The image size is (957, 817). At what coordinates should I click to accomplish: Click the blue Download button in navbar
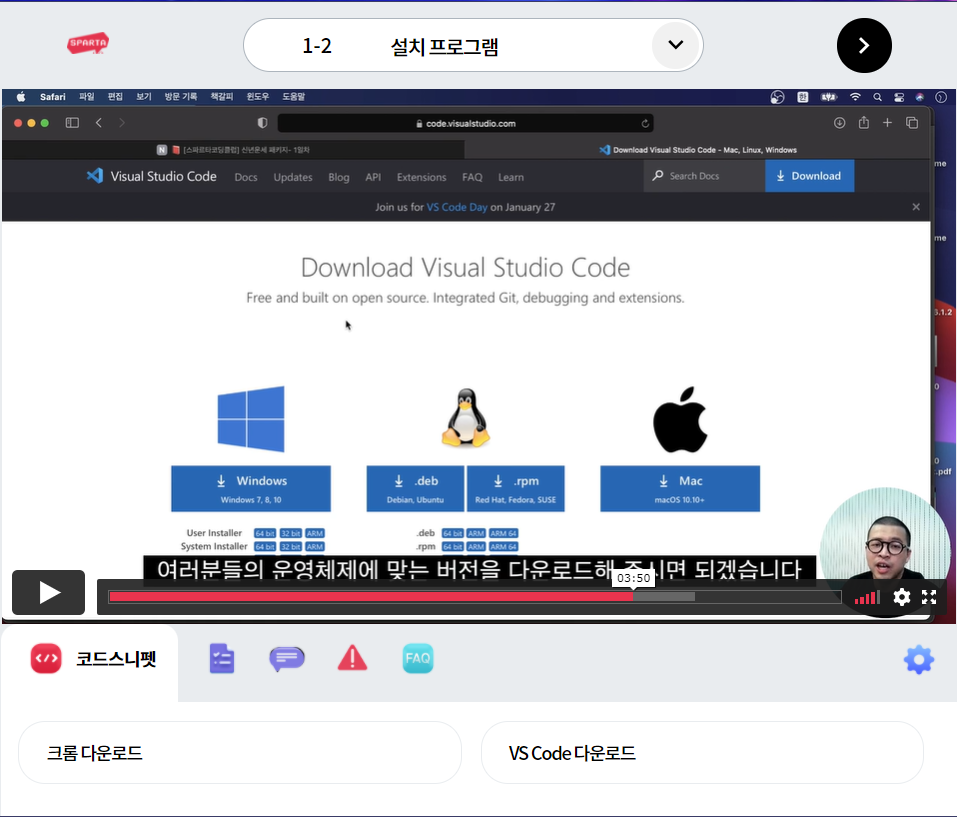click(809, 176)
